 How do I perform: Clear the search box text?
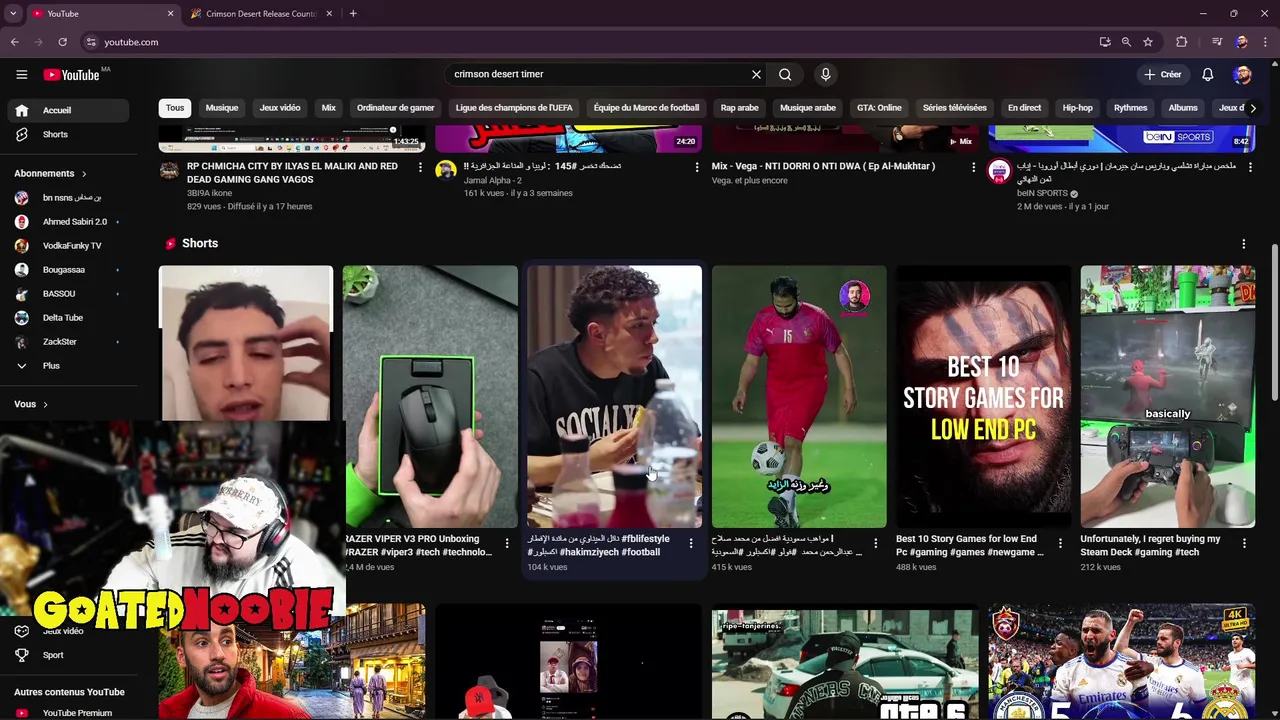pos(756,74)
